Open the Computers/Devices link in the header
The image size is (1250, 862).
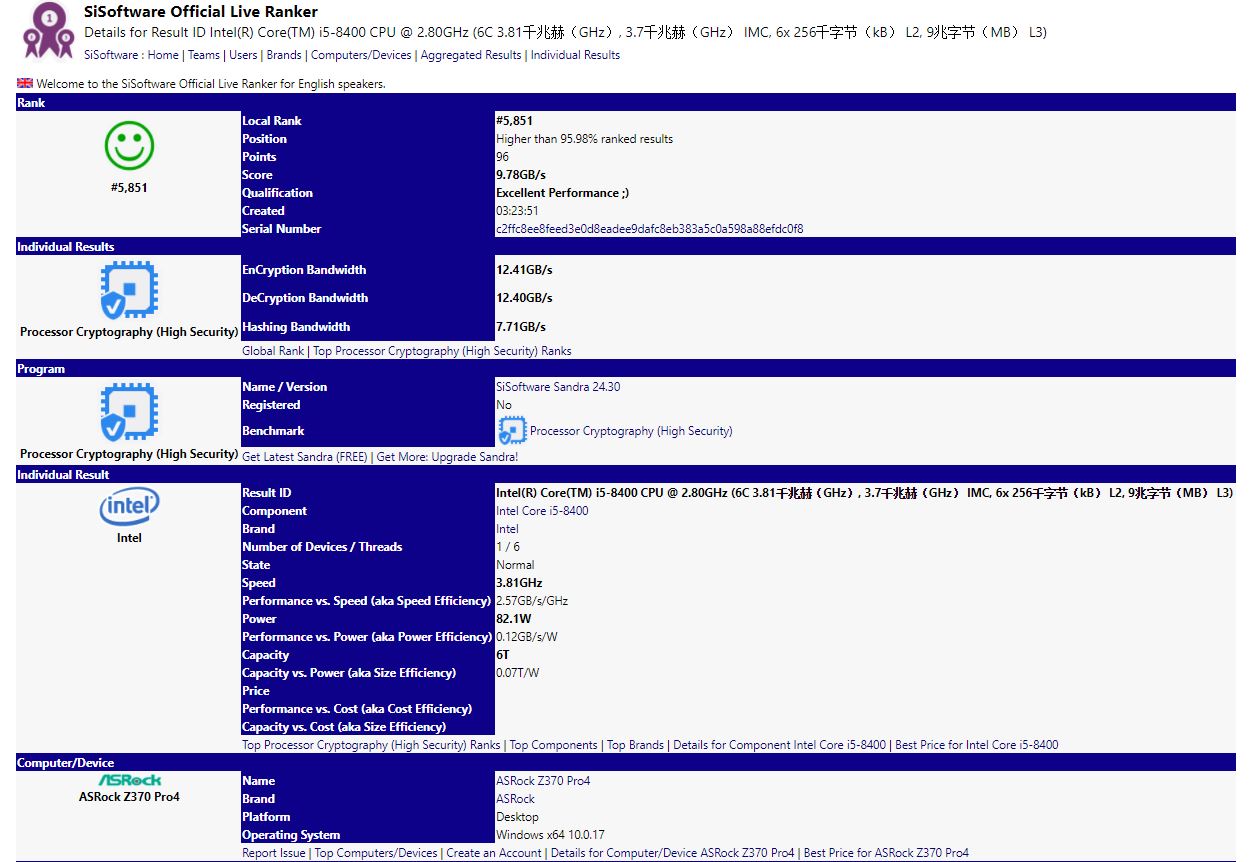(x=361, y=55)
